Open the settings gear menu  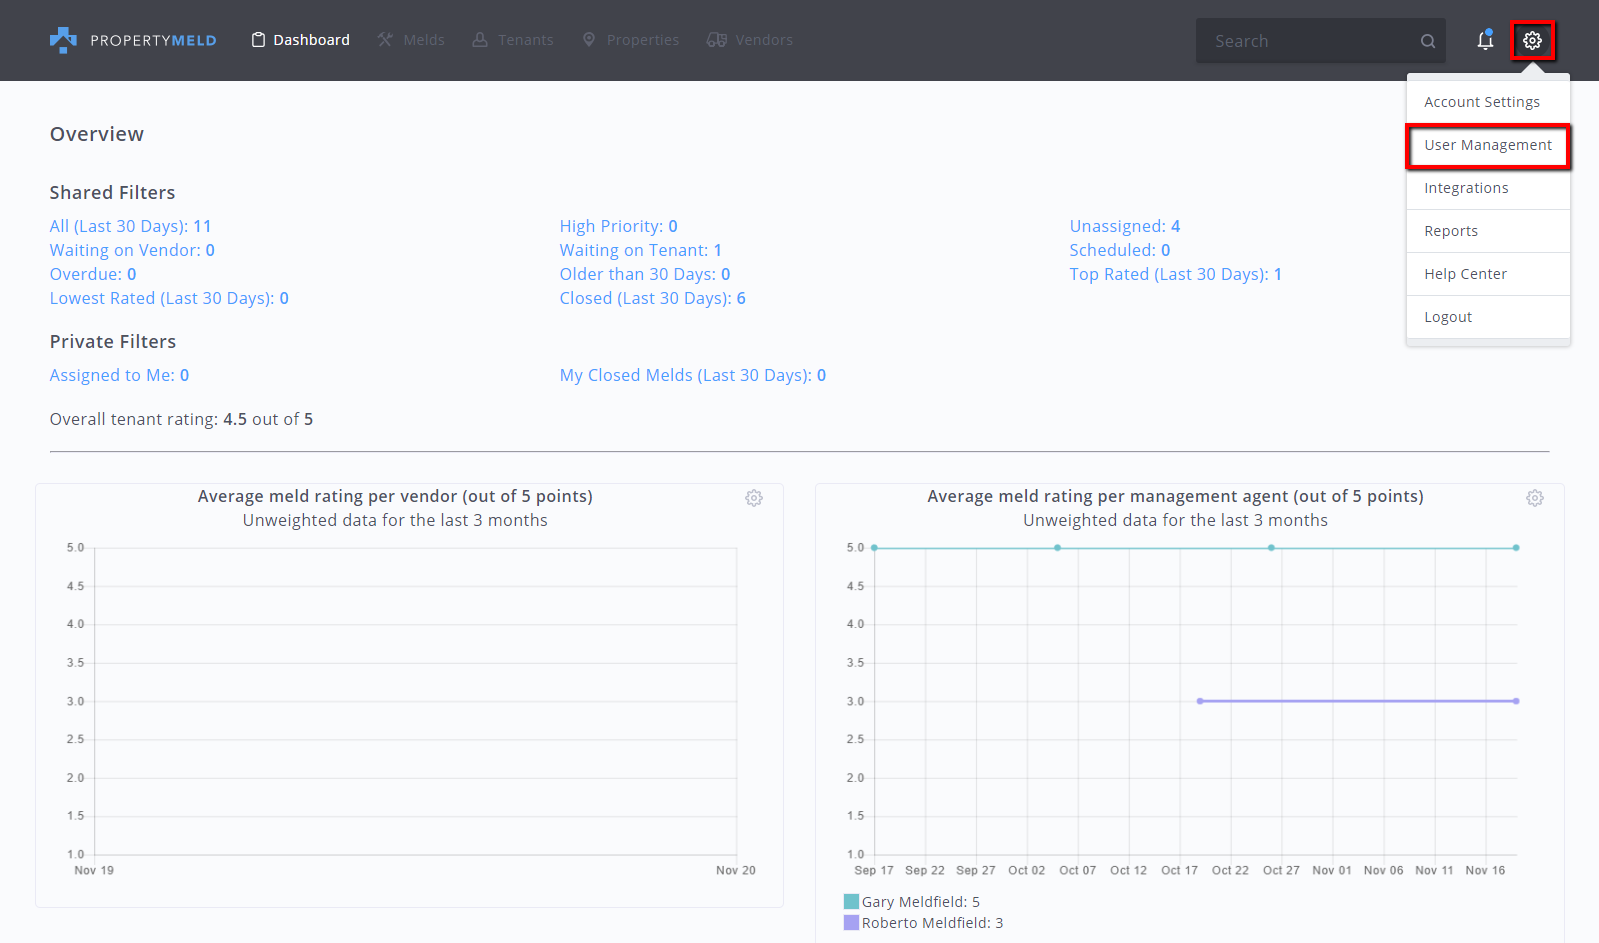(x=1532, y=41)
